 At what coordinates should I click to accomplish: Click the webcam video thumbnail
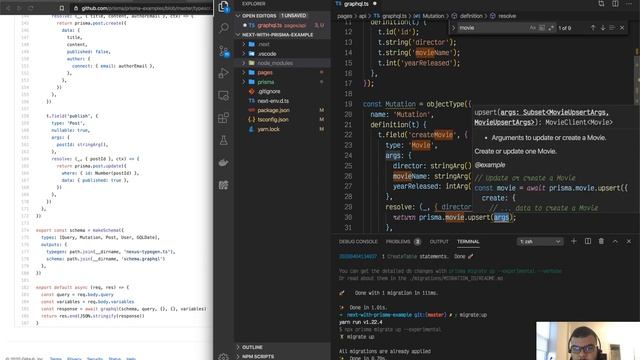click(x=588, y=341)
